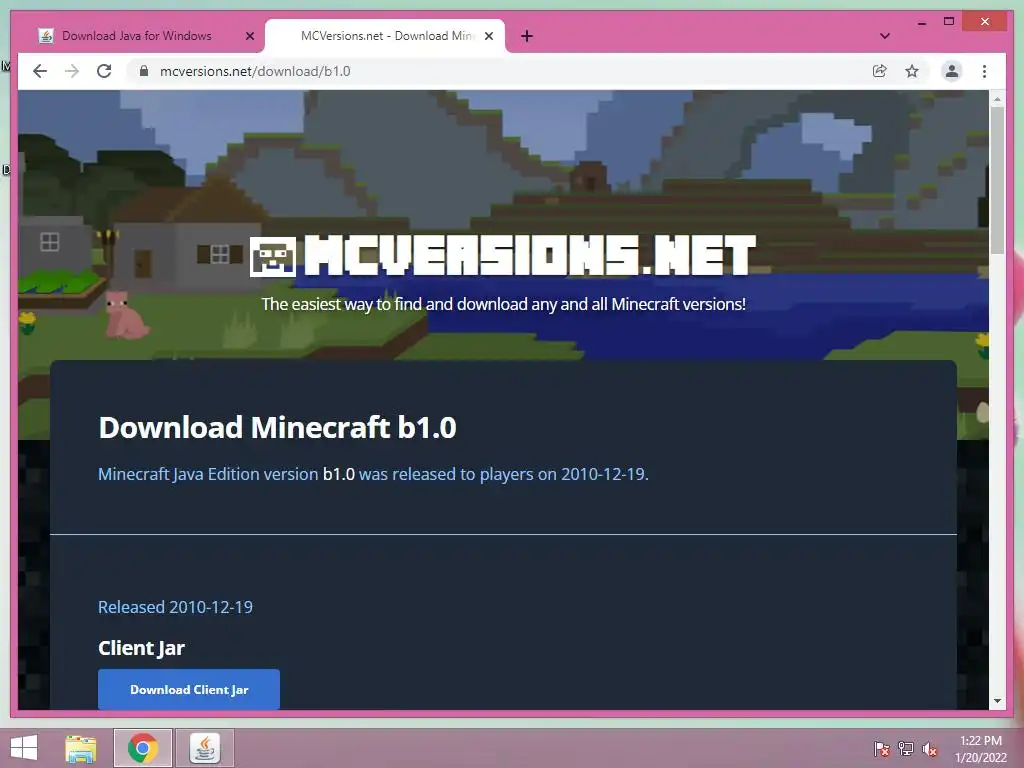Screen dimensions: 1024x768
Task: Open the Action Center flag tray icon
Action: click(882, 749)
